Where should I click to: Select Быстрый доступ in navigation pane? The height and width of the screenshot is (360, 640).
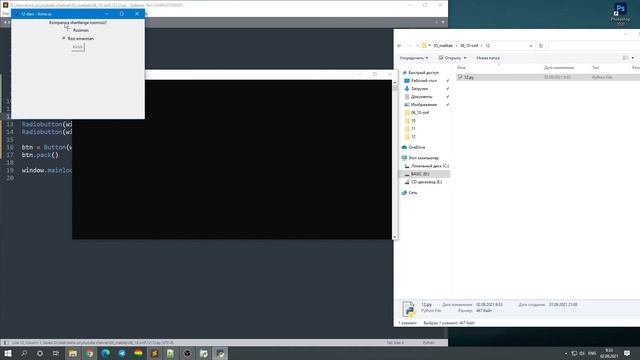click(x=420, y=73)
